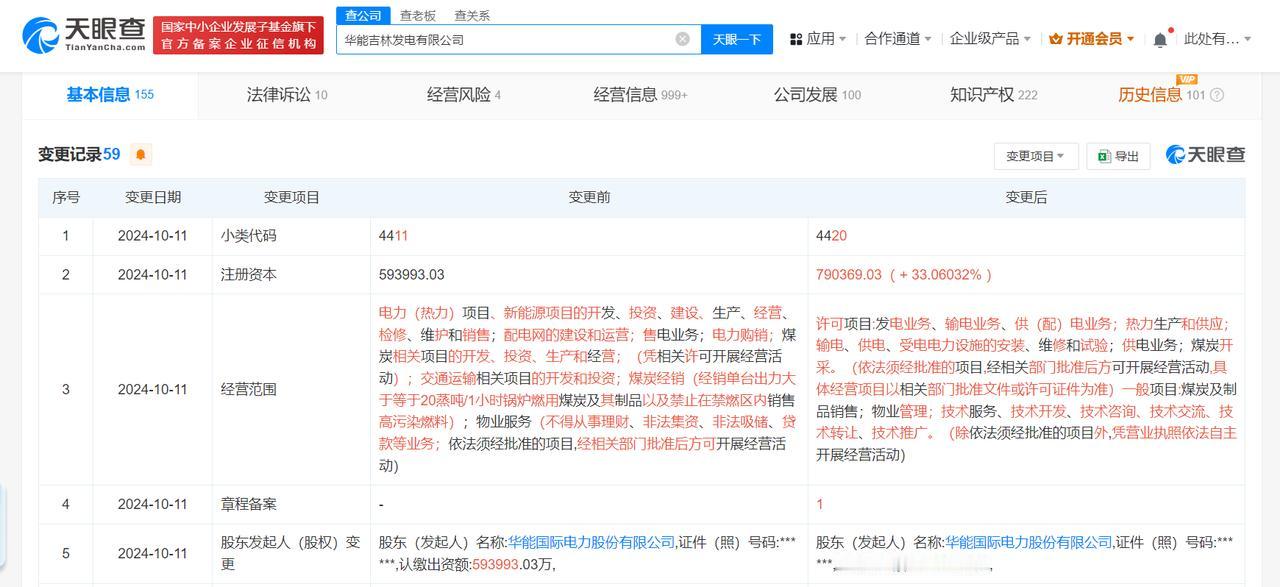Click the 天眼查 watermark logo beside 导出
This screenshot has height=587, width=1280.
1206,155
